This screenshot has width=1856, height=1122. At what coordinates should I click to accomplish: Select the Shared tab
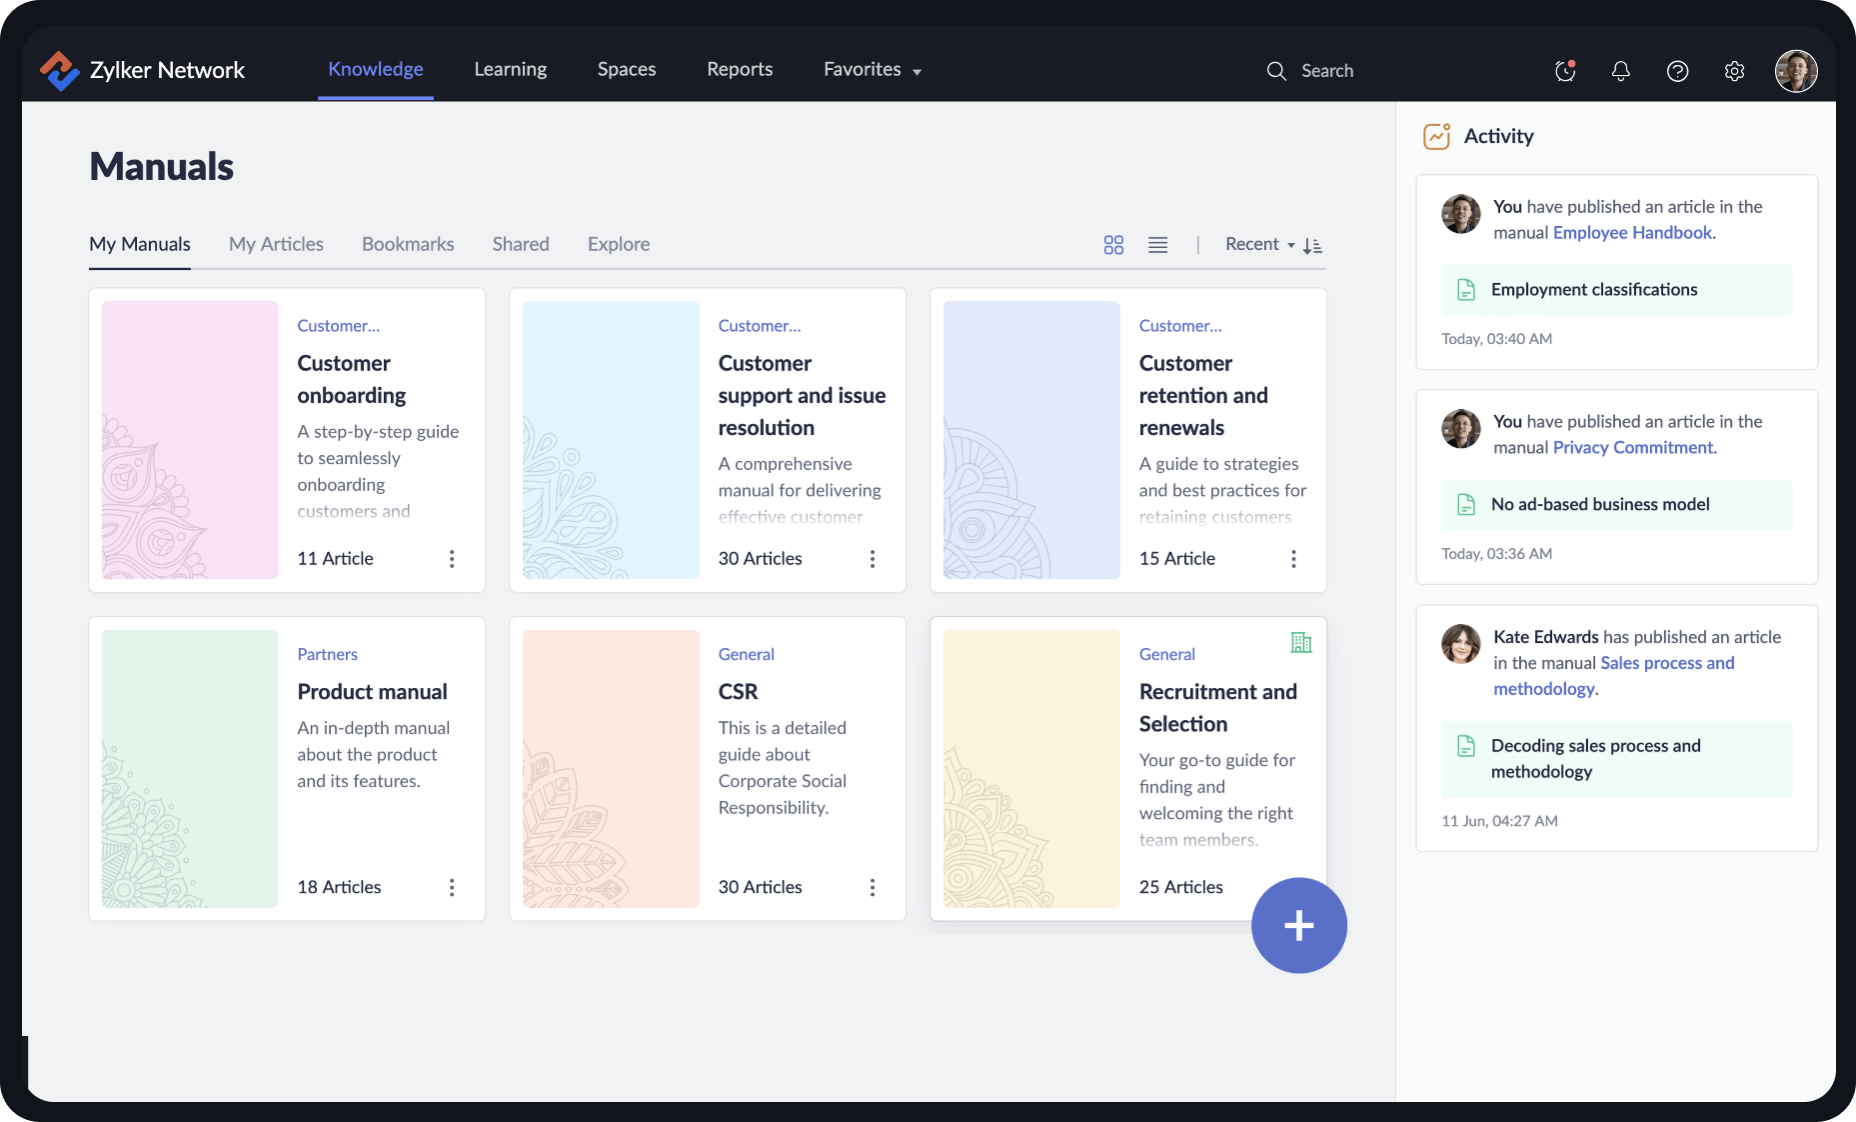[521, 244]
